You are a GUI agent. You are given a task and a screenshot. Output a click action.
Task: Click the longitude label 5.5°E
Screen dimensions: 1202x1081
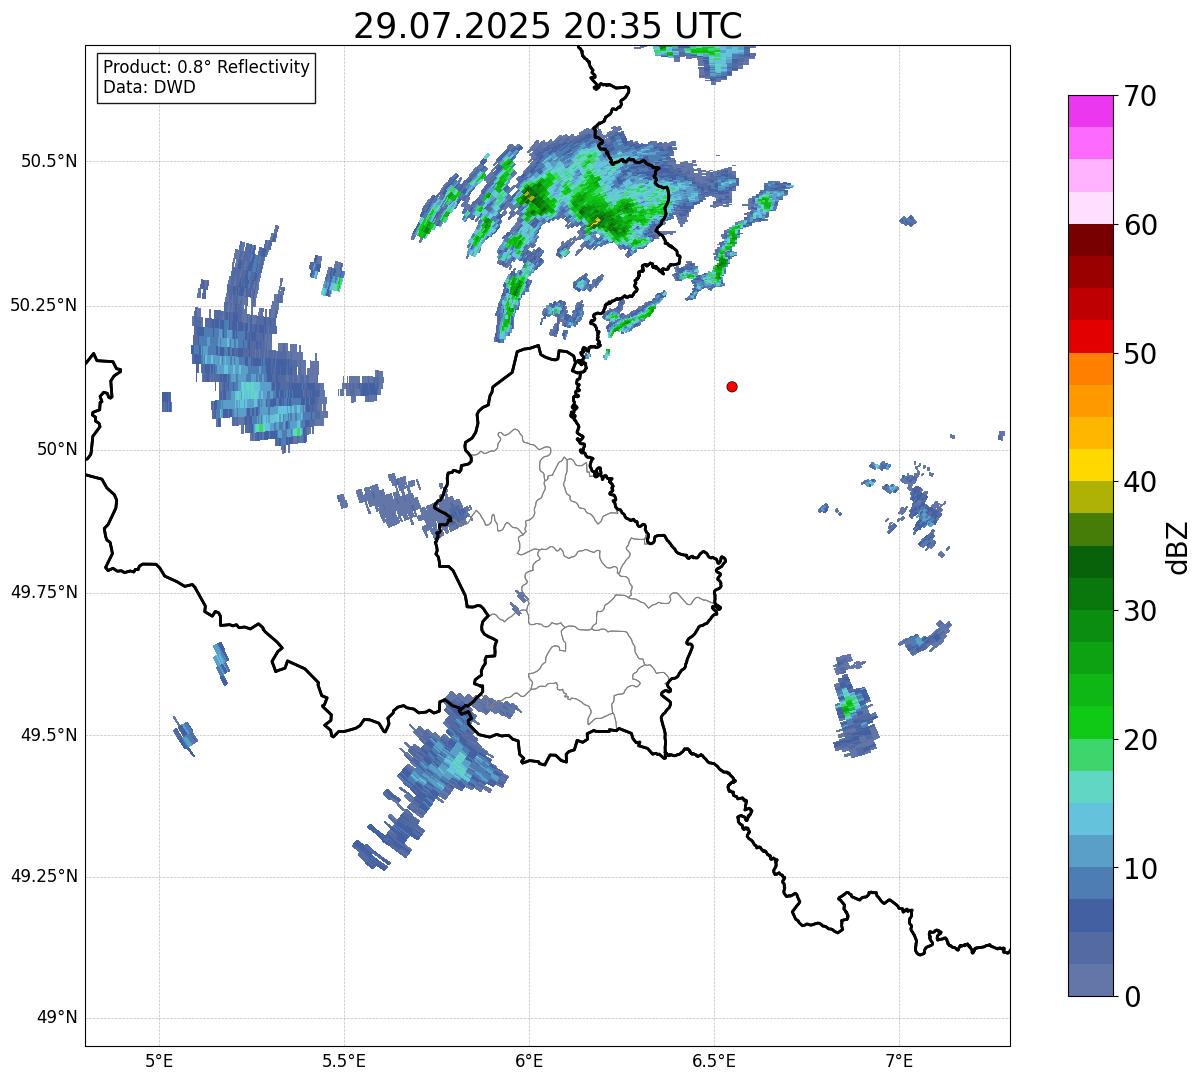[x=344, y=1060]
